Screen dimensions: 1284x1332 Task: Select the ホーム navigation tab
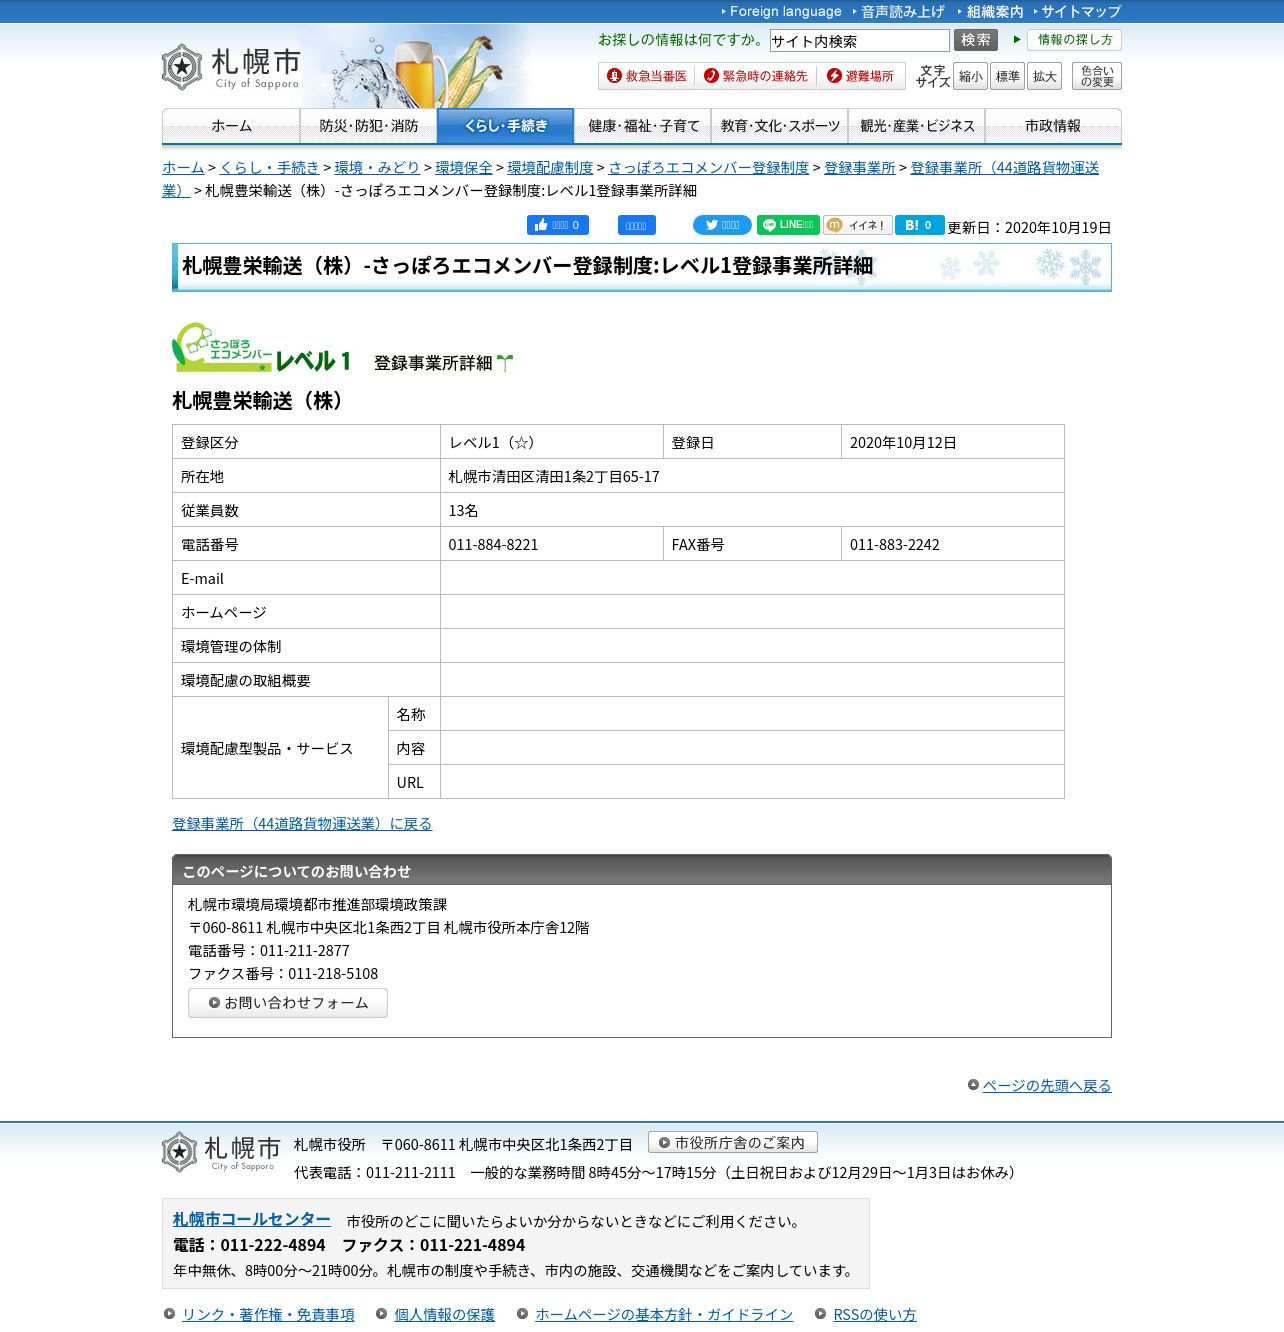[231, 126]
